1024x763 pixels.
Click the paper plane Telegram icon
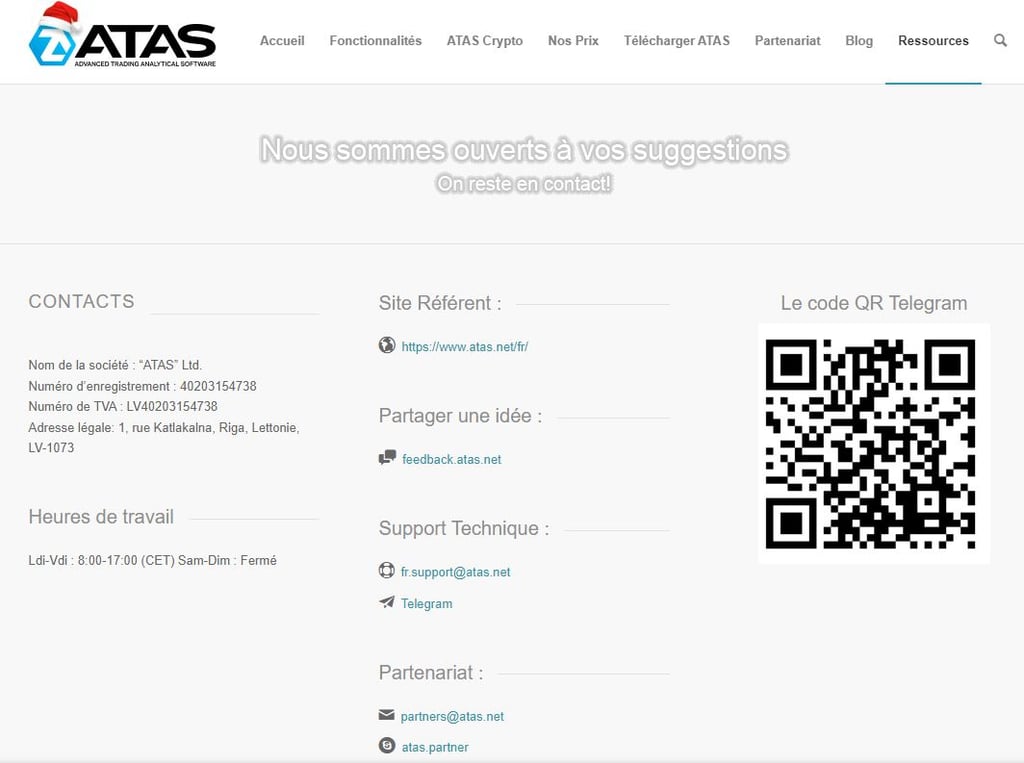(x=386, y=602)
